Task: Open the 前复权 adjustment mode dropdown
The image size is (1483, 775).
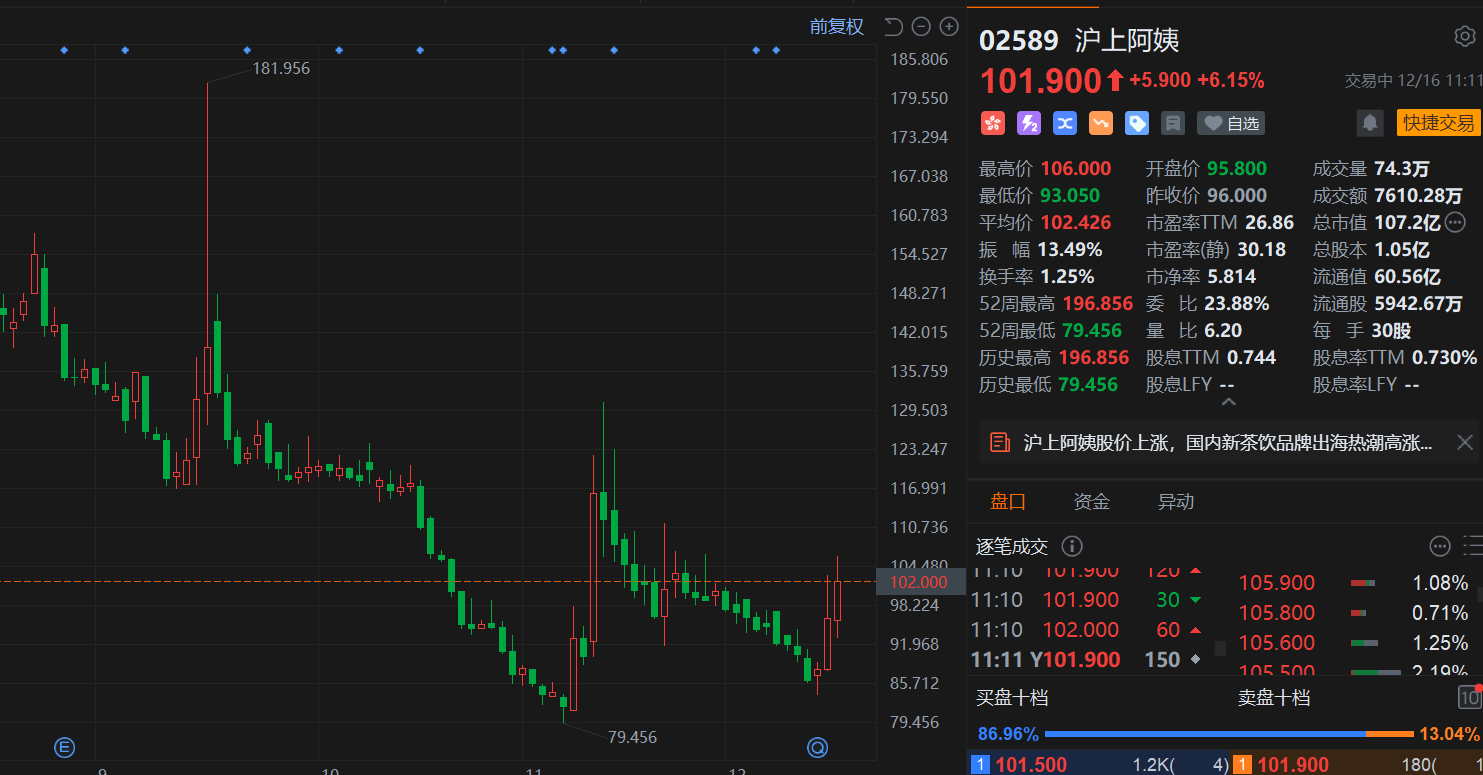Action: 836,27
